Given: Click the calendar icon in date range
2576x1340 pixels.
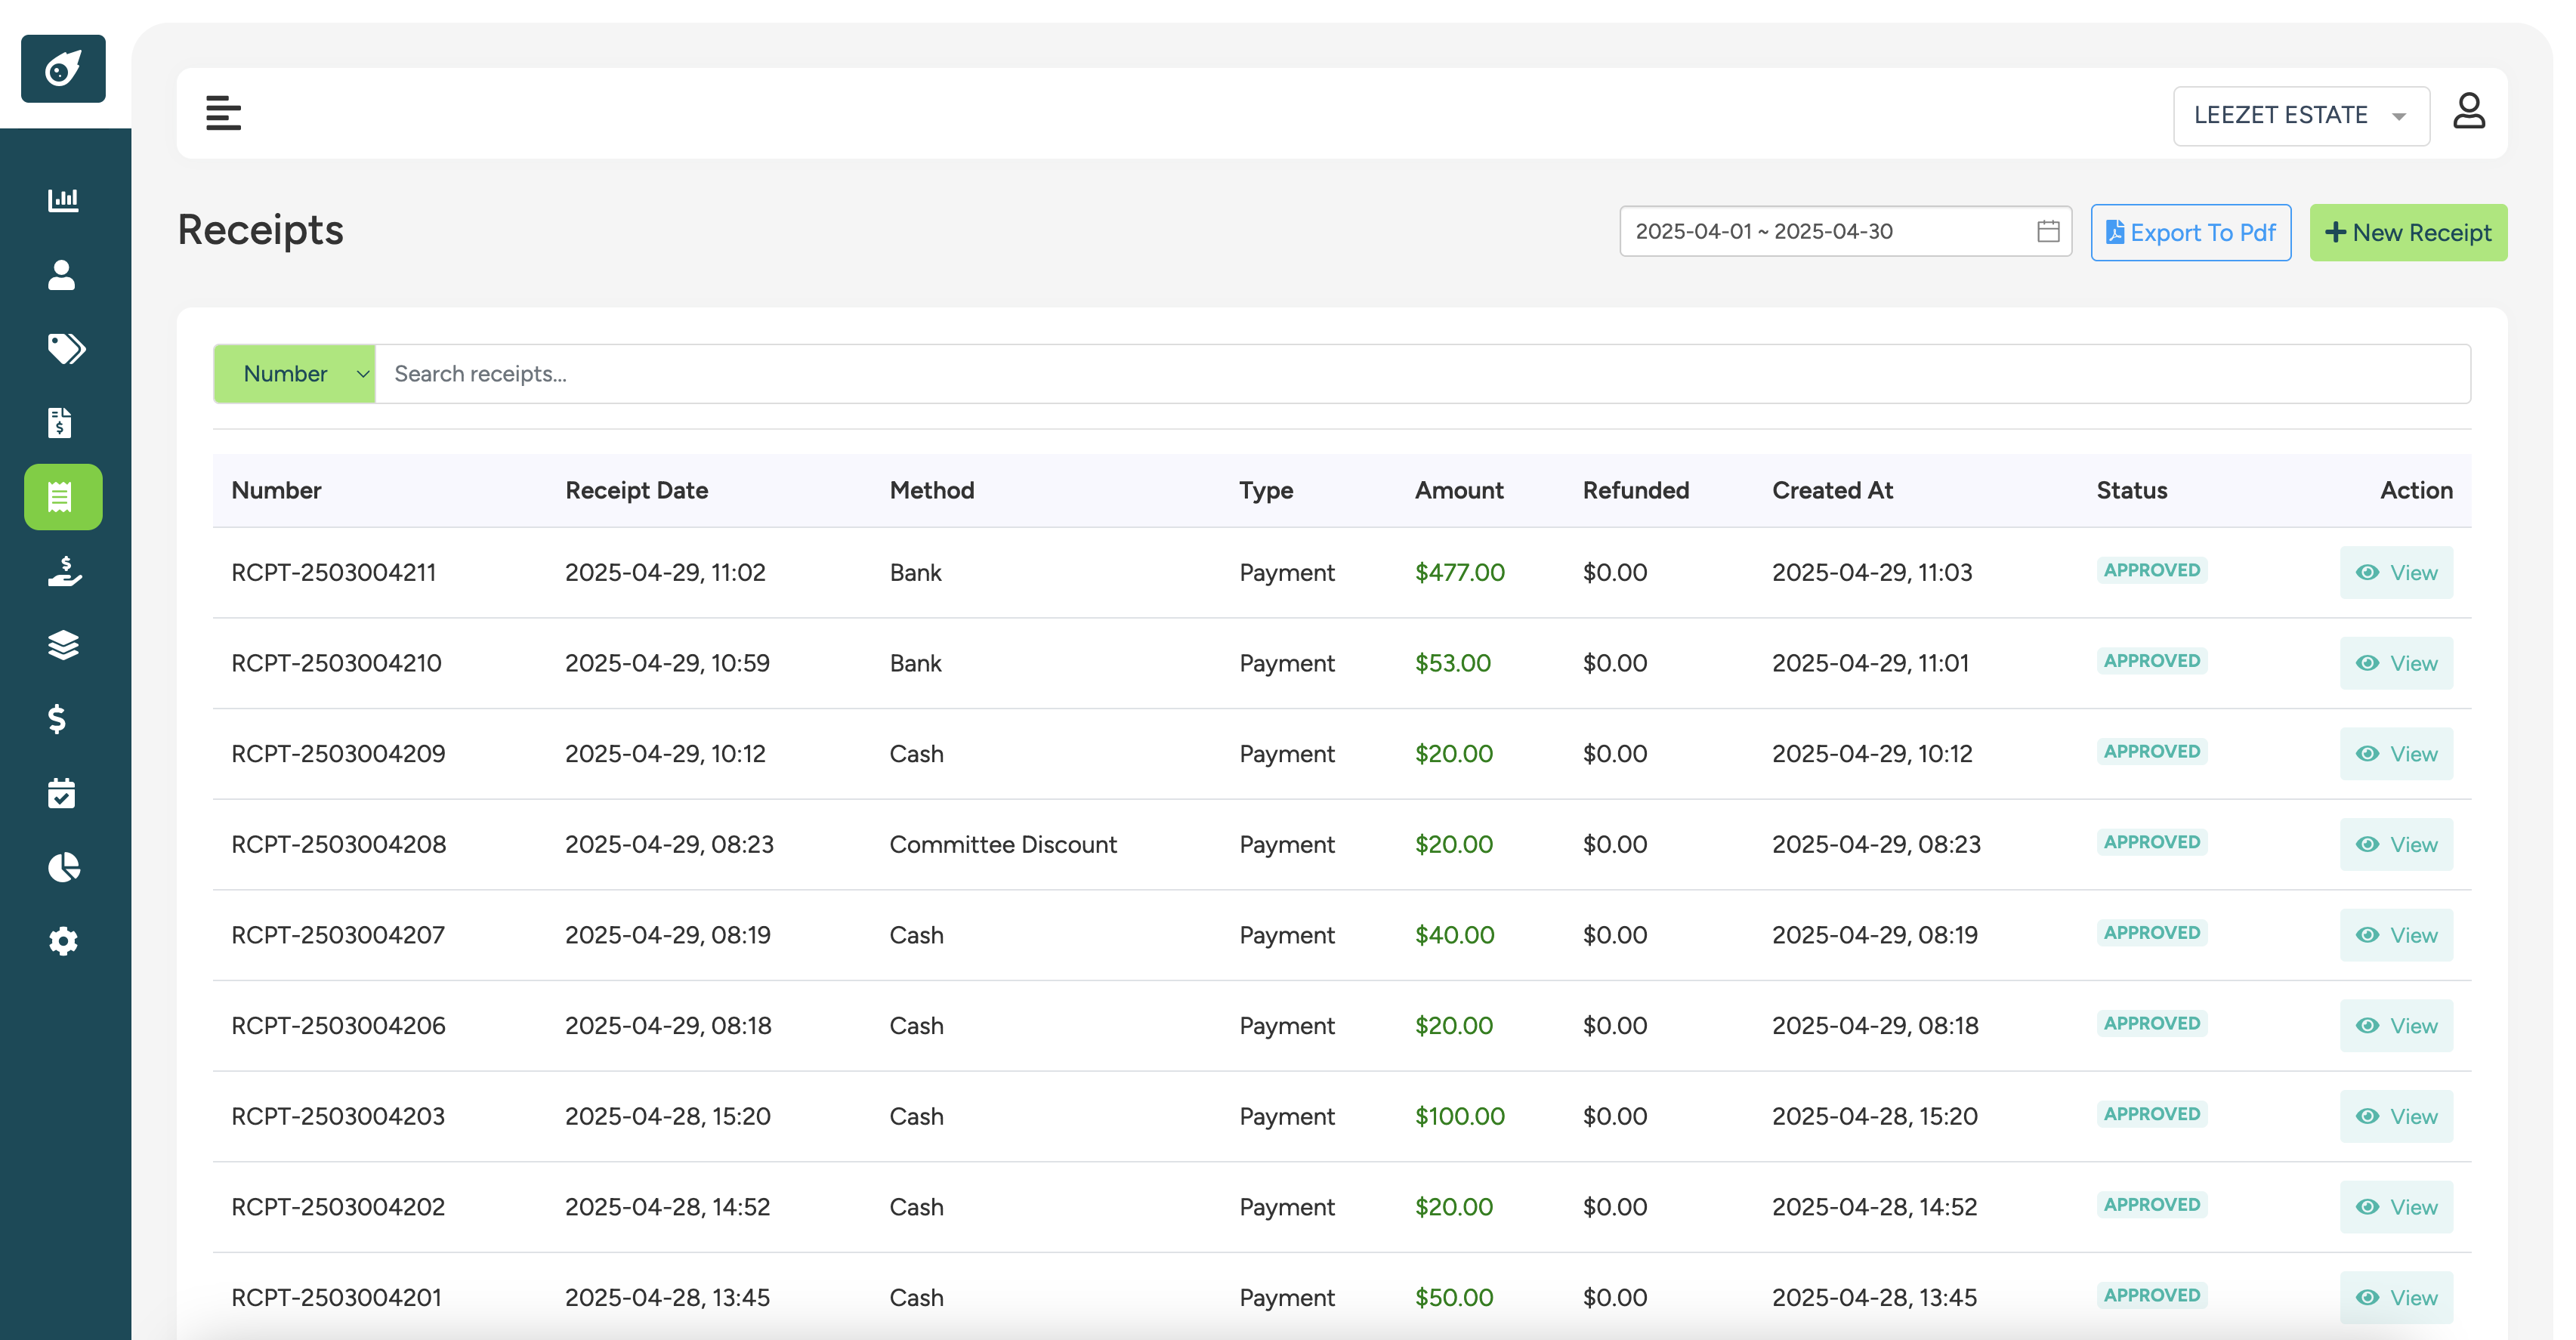Looking at the screenshot, I should click(x=2048, y=231).
